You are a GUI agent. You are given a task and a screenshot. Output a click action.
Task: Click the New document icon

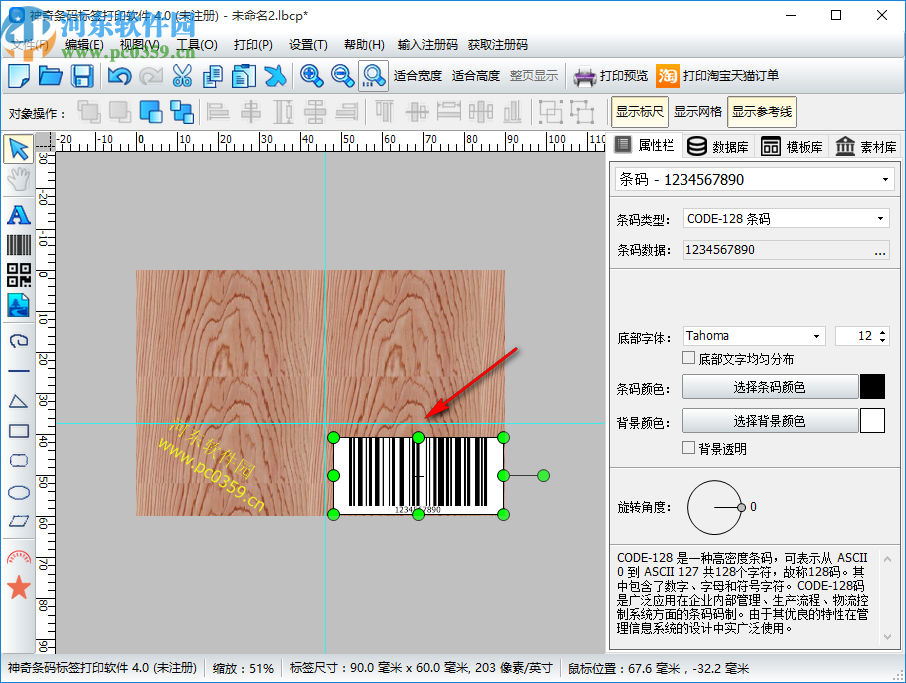pyautogui.click(x=20, y=76)
